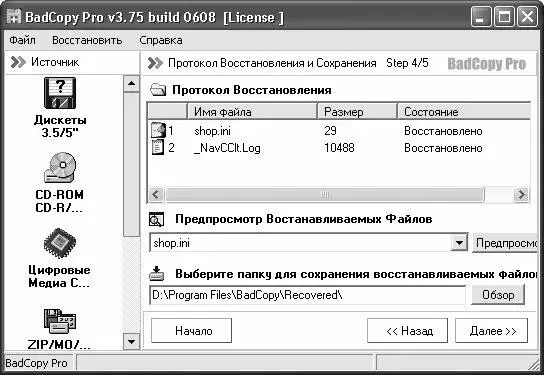Viewport: 544px width, 375px height.
Task: Click the double-arrow icon beside Протокол Восстановления и Сохранения
Action: point(155,63)
